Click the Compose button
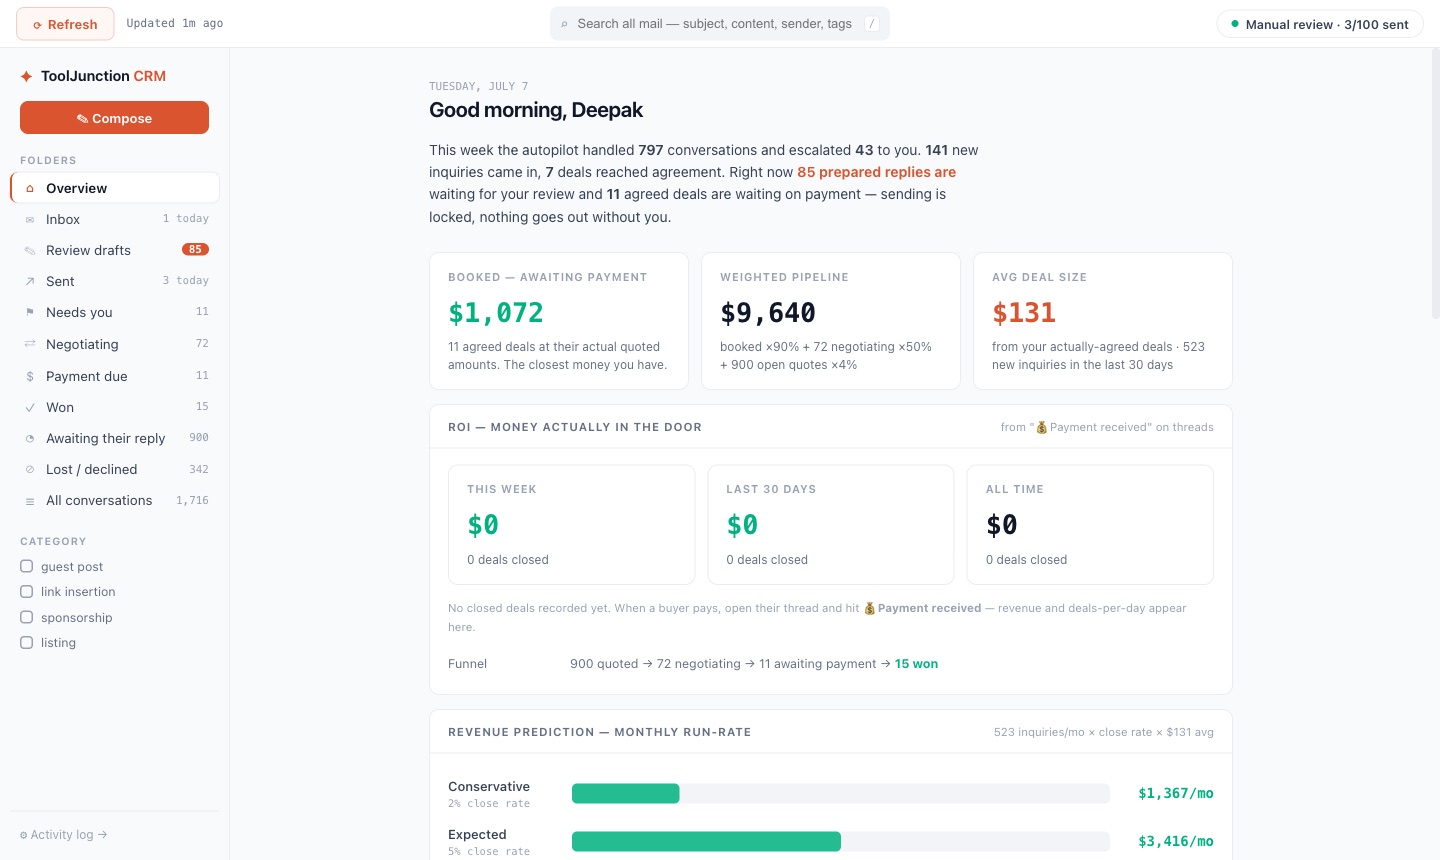The width and height of the screenshot is (1440, 860). [114, 118]
